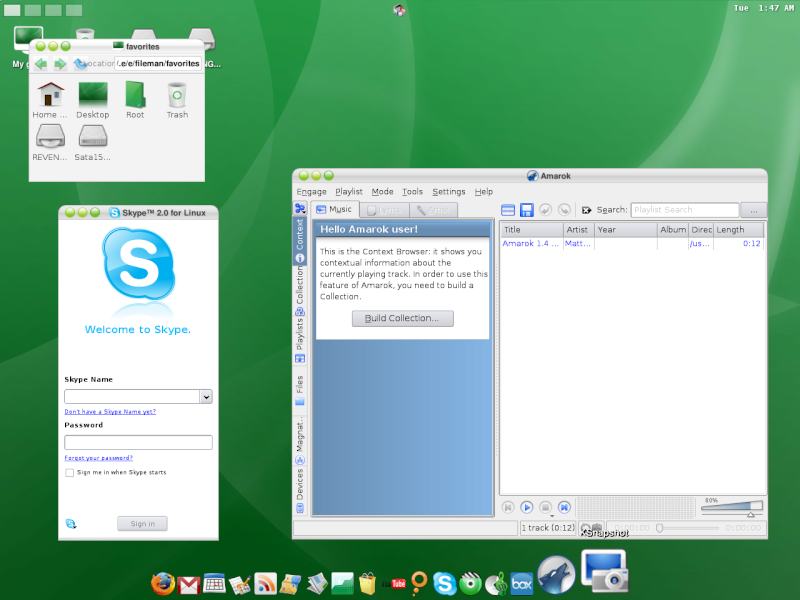Click 'Don't have a Skype Name yet?' link
Viewport: 800px width, 600px height.
tap(110, 411)
